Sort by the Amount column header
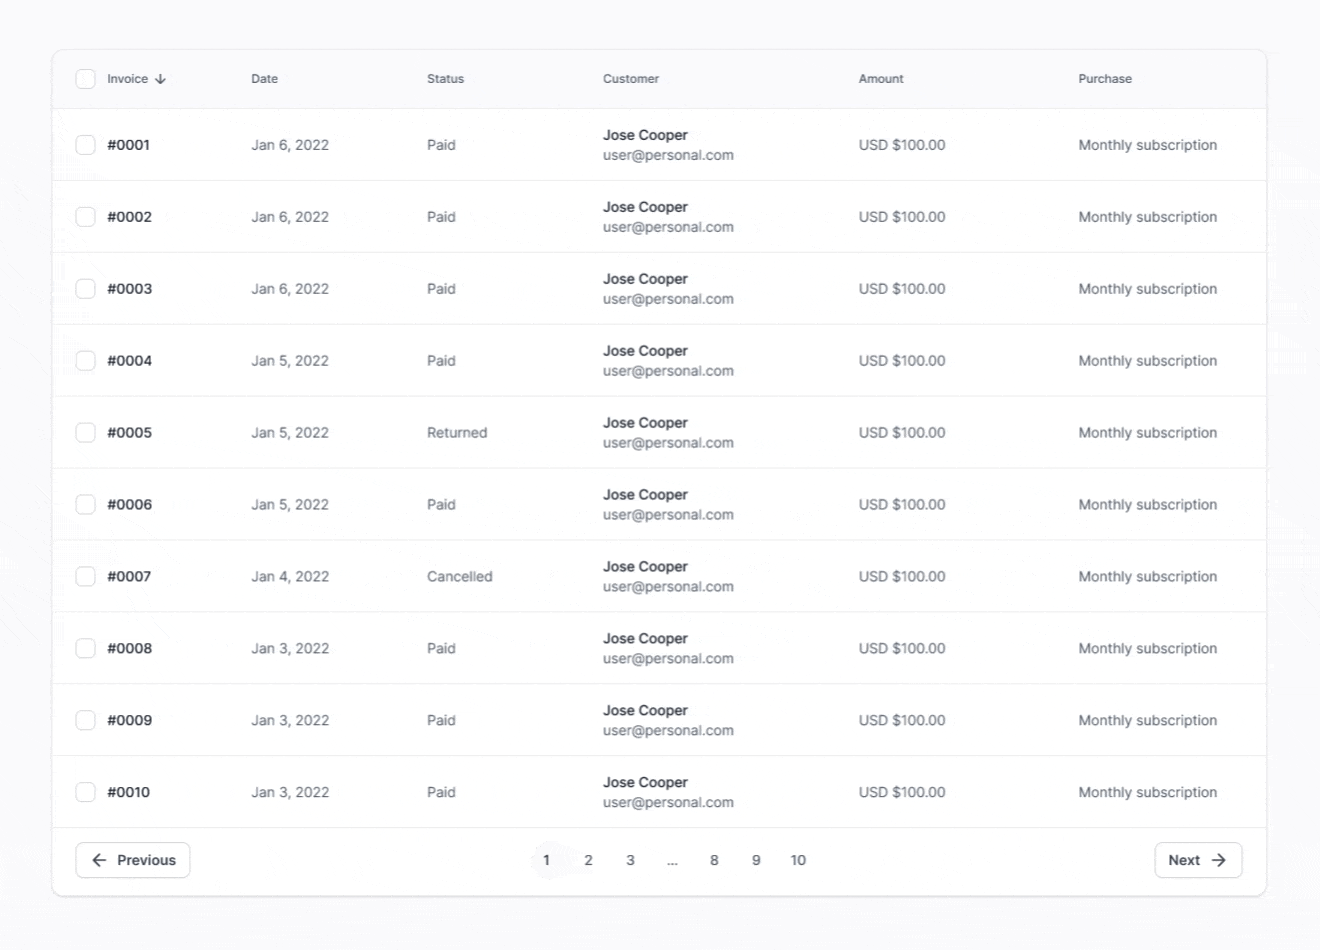The height and width of the screenshot is (950, 1320). [880, 79]
